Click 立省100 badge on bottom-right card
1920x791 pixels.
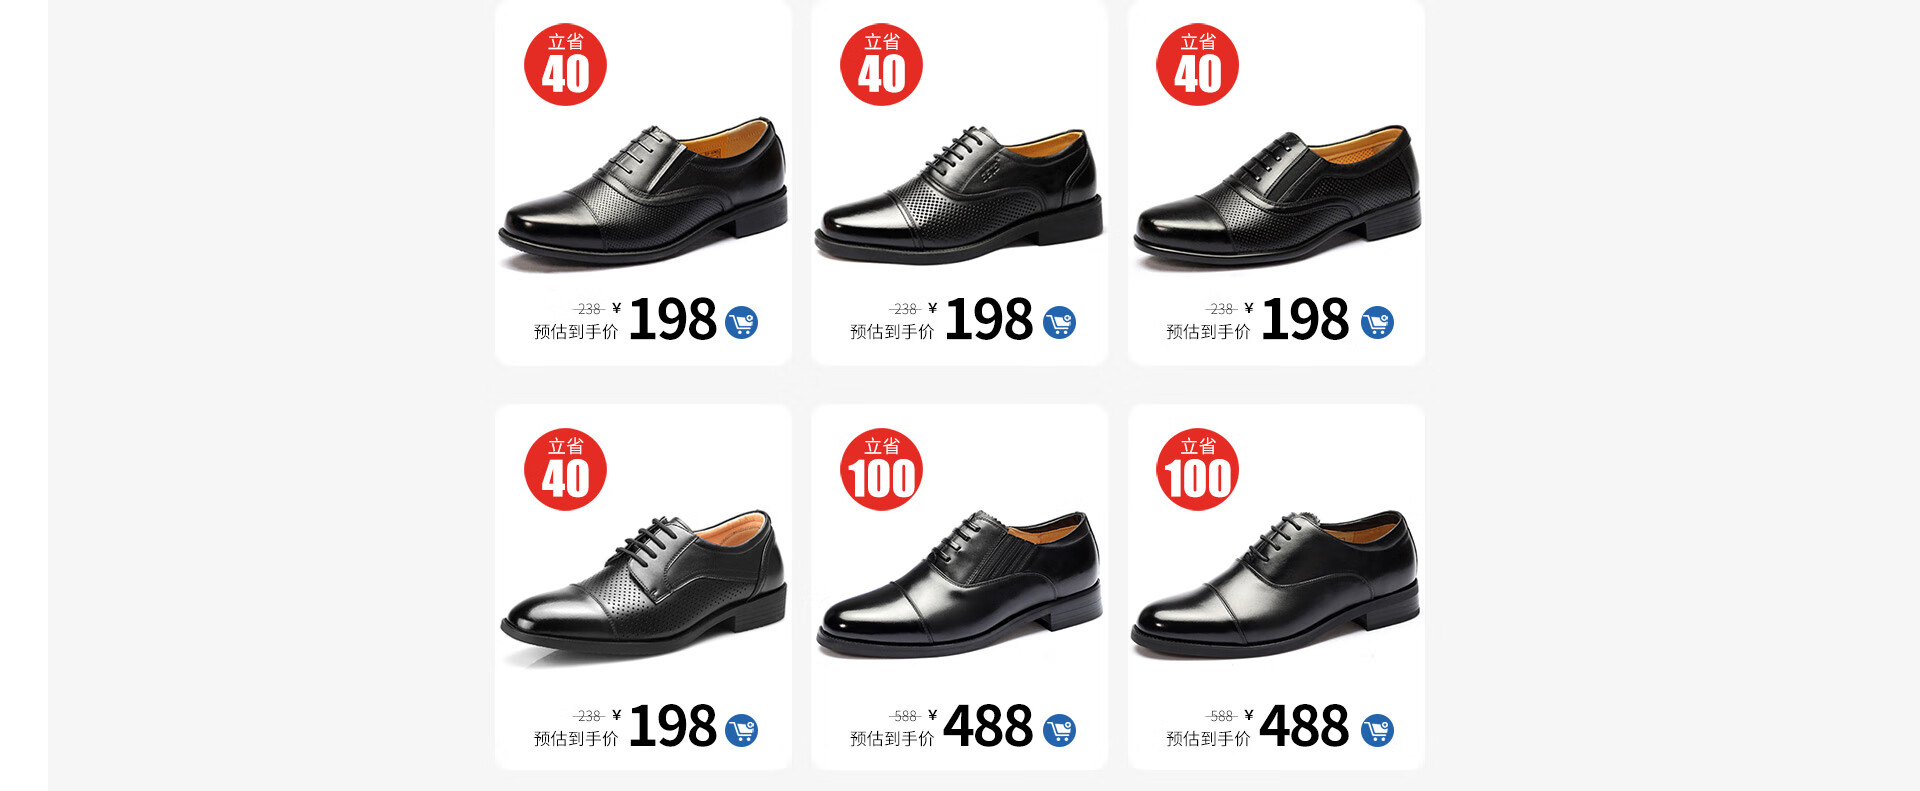coord(1197,470)
